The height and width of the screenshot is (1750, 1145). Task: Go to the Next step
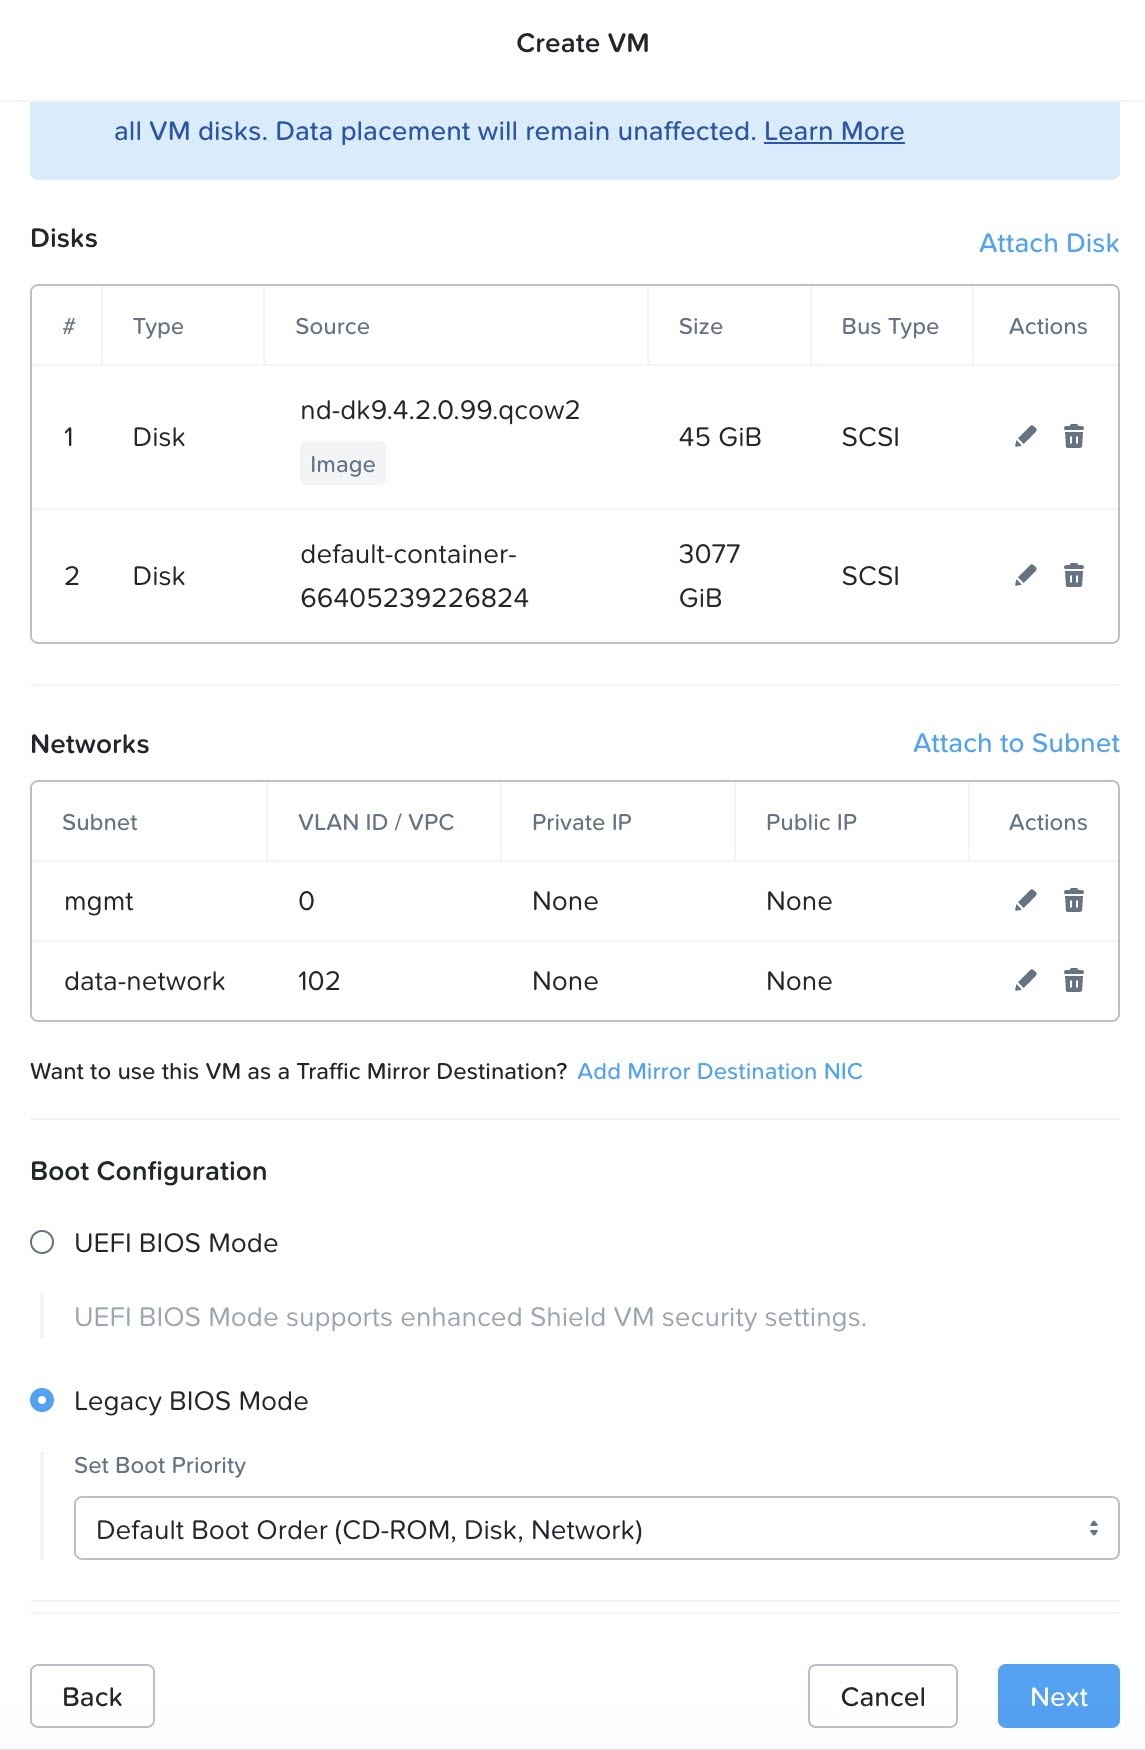point(1058,1696)
